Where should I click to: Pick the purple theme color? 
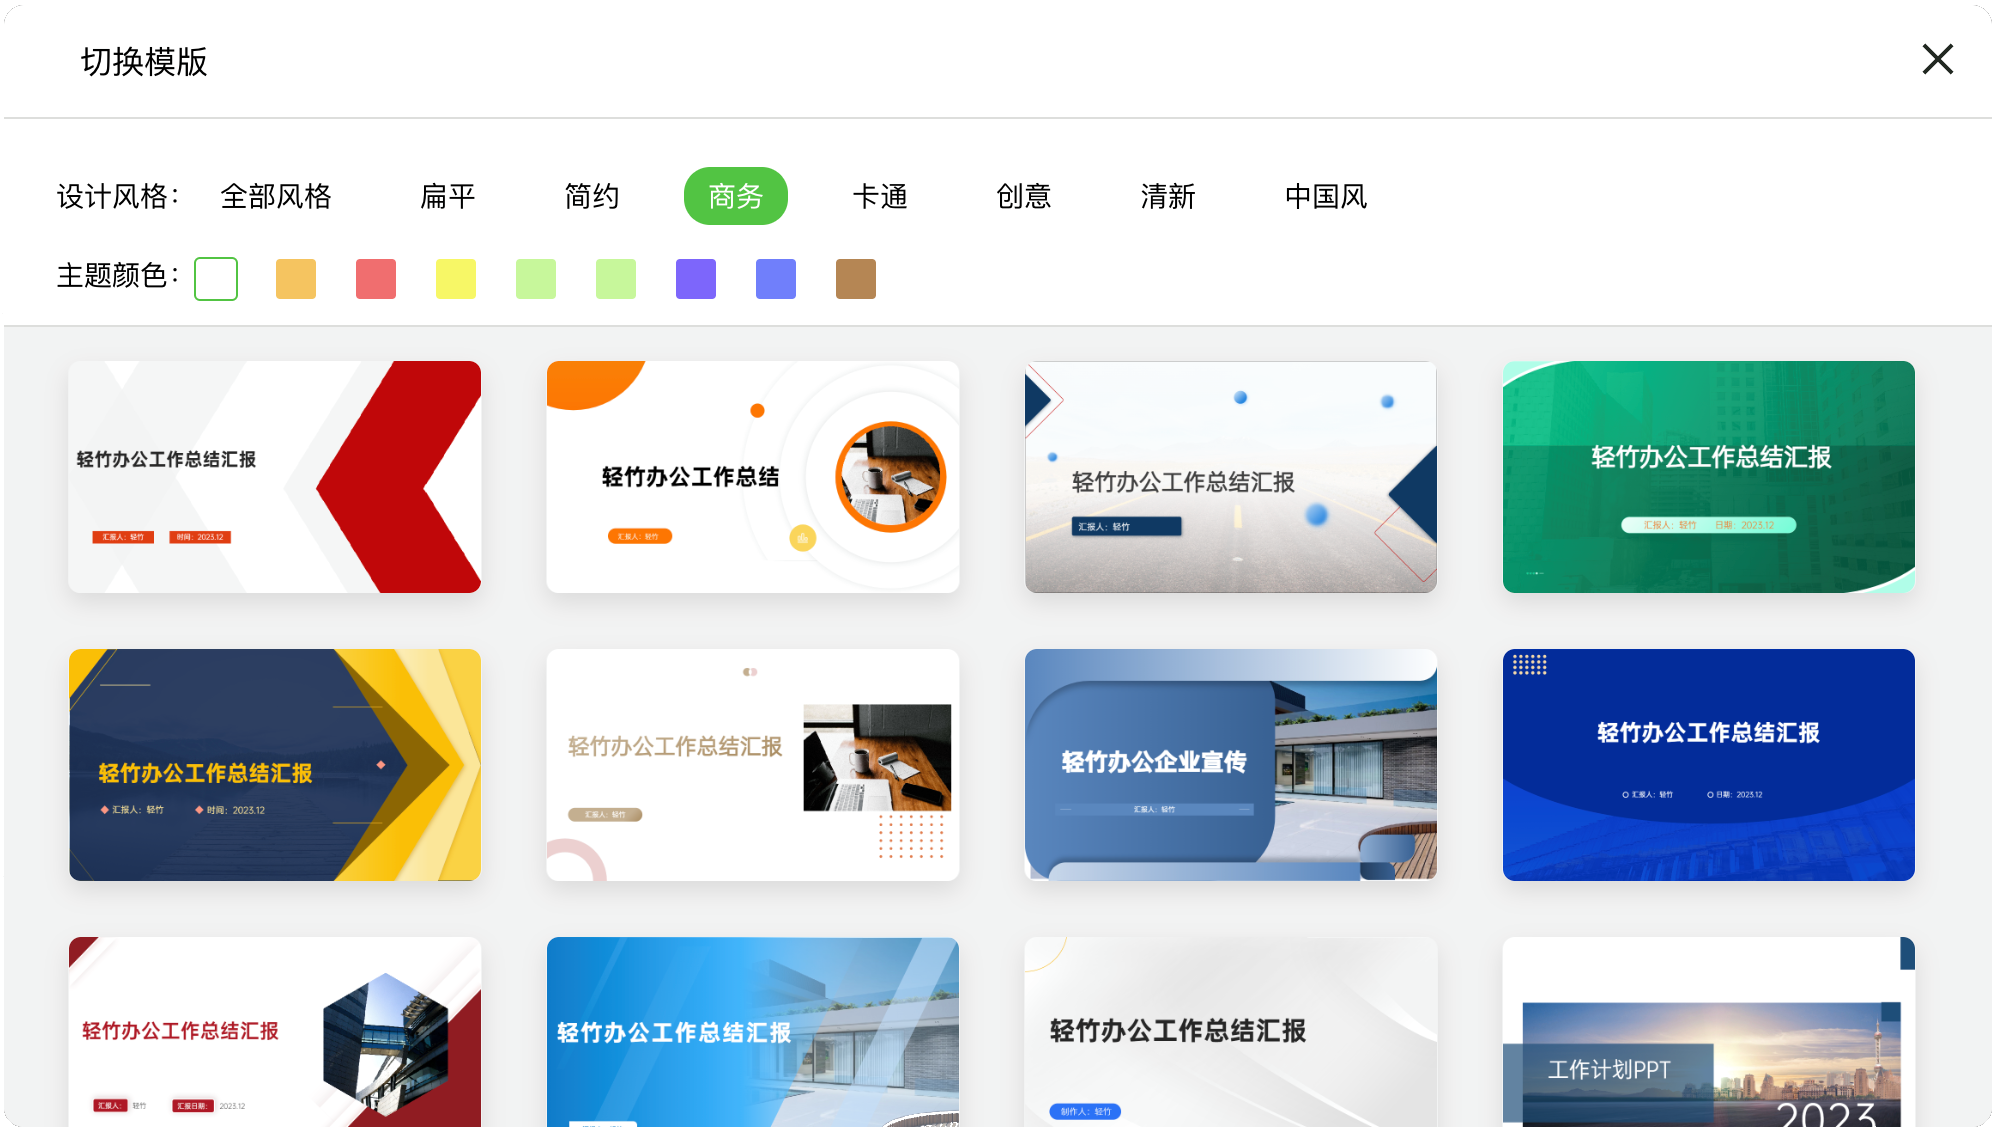[696, 279]
